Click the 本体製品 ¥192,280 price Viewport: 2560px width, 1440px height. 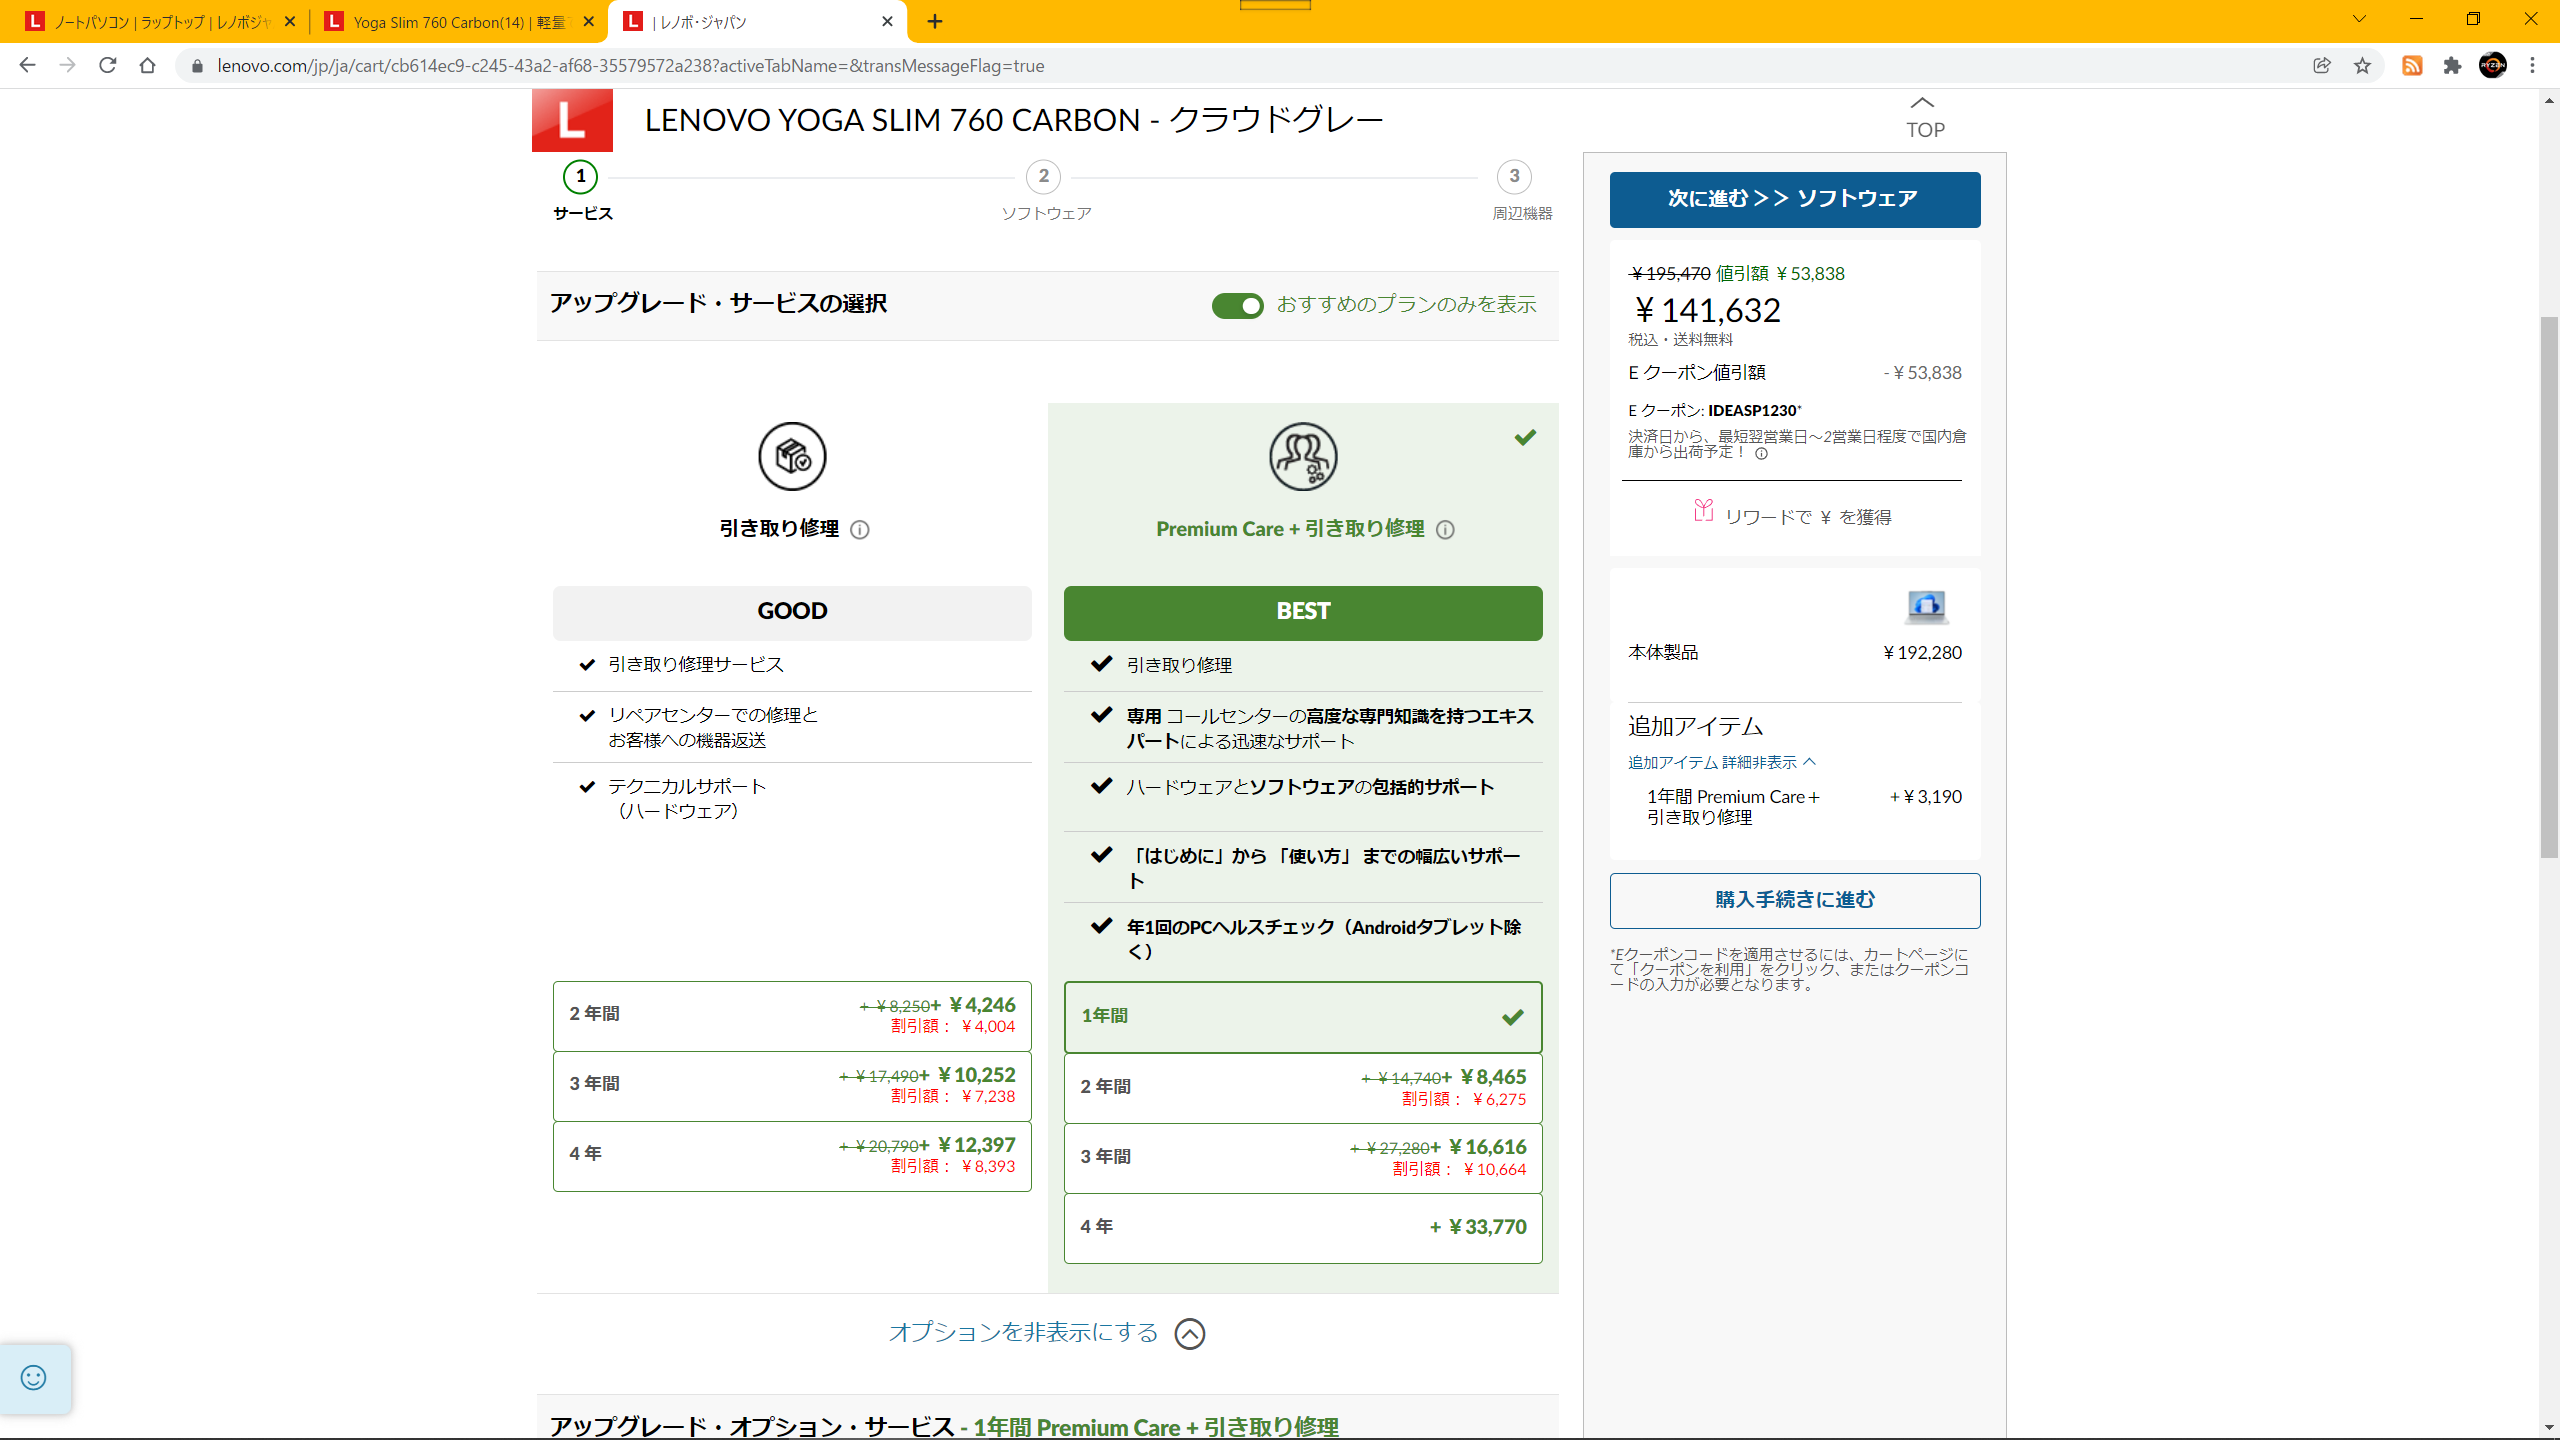1922,653
